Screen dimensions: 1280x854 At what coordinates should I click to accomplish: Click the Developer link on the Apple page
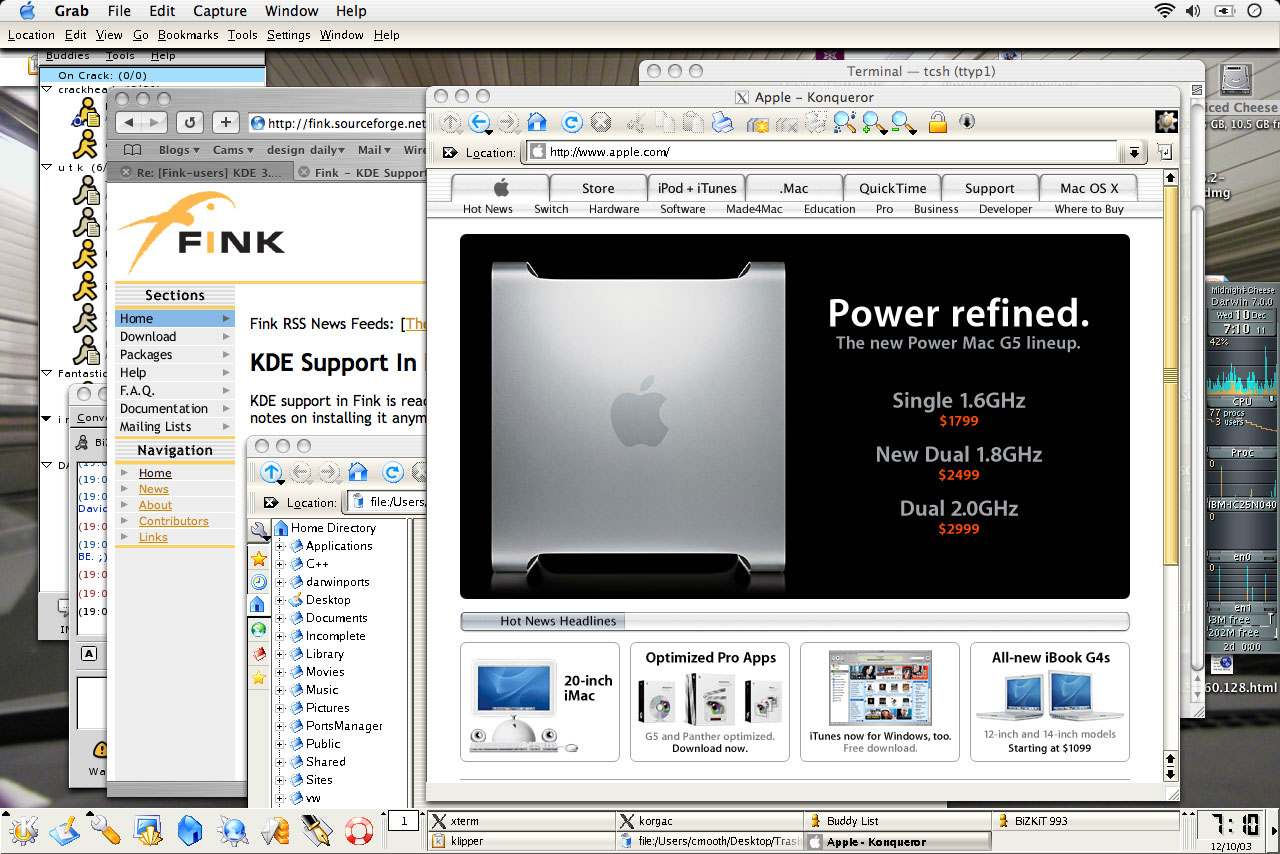(x=1005, y=209)
